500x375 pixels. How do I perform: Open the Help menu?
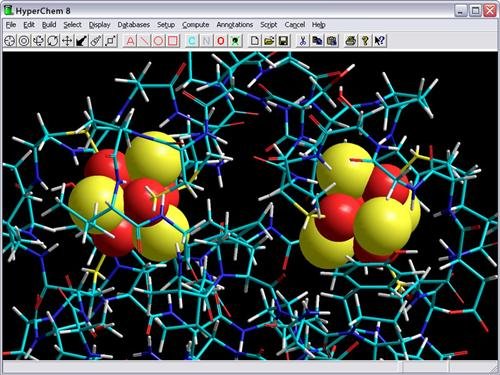[318, 25]
